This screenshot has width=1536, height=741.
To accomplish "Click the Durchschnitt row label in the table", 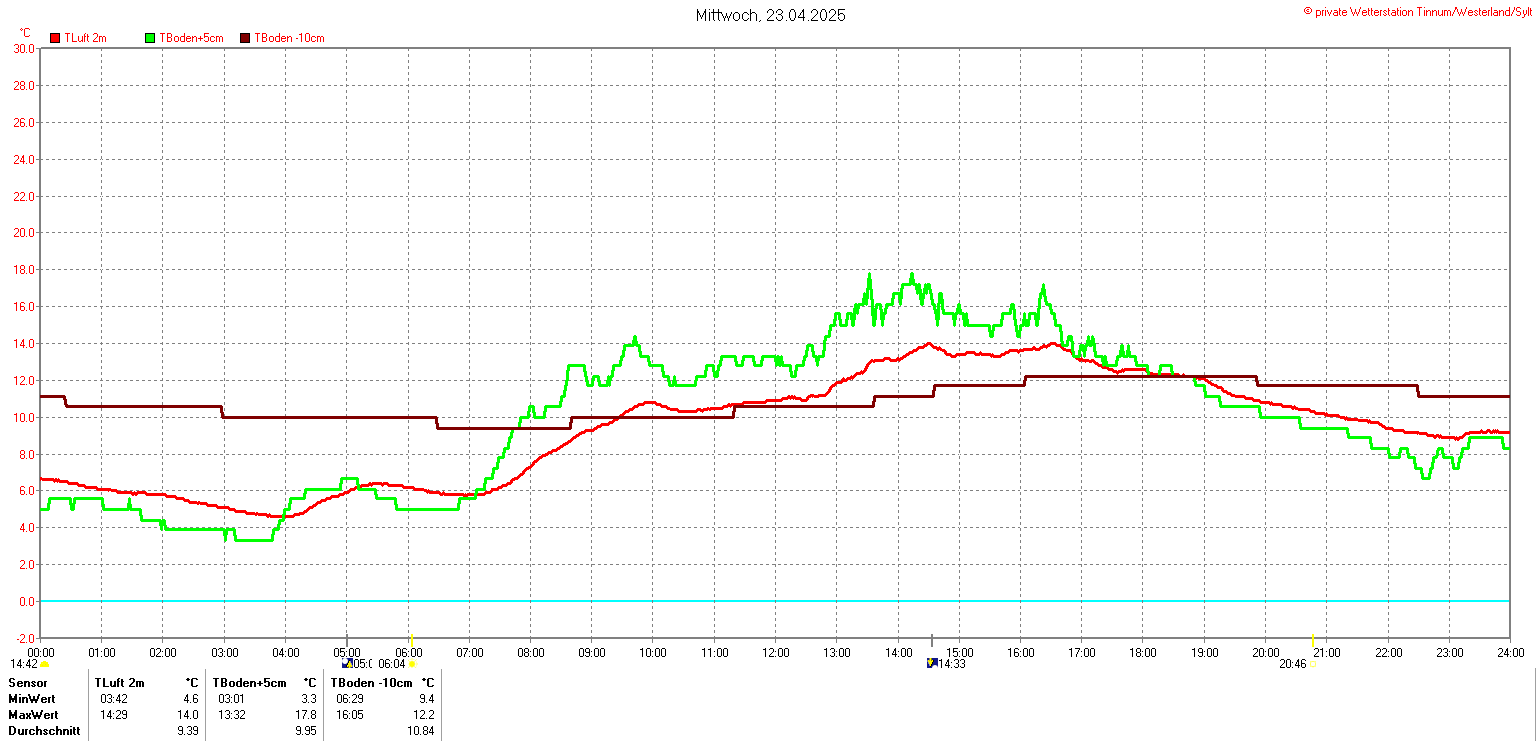I will point(41,731).
